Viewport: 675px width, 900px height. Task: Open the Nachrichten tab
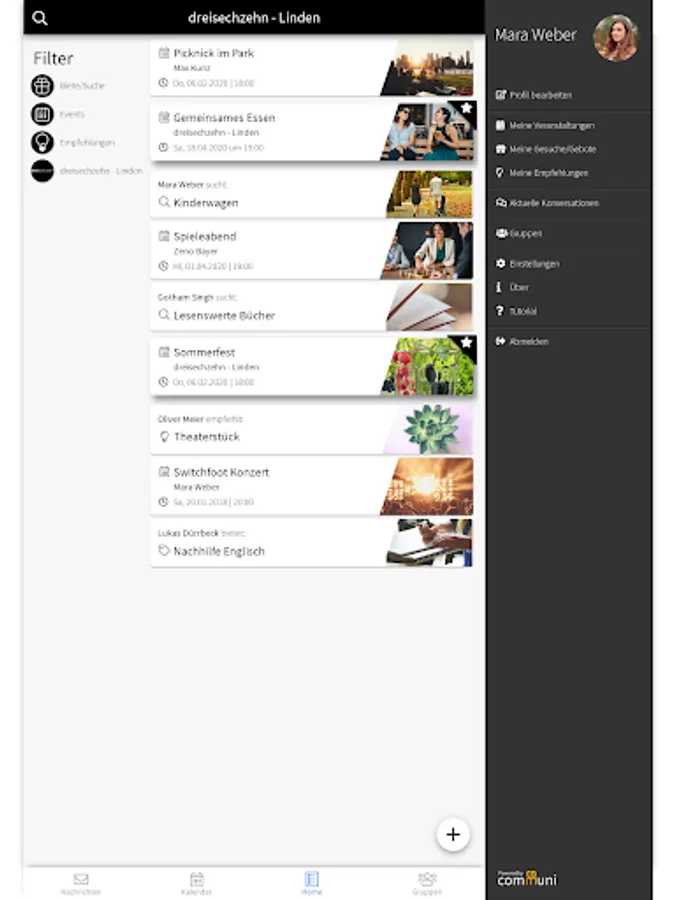point(81,883)
